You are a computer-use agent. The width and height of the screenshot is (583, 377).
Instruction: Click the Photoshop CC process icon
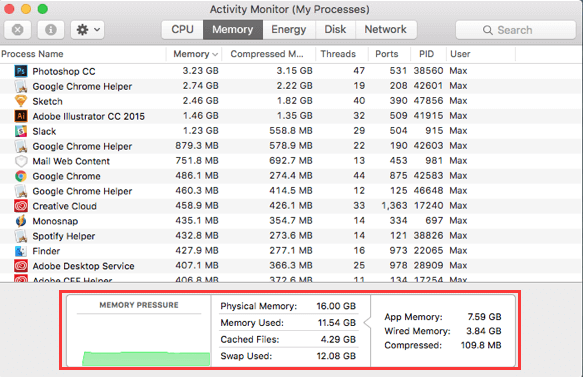[21, 71]
